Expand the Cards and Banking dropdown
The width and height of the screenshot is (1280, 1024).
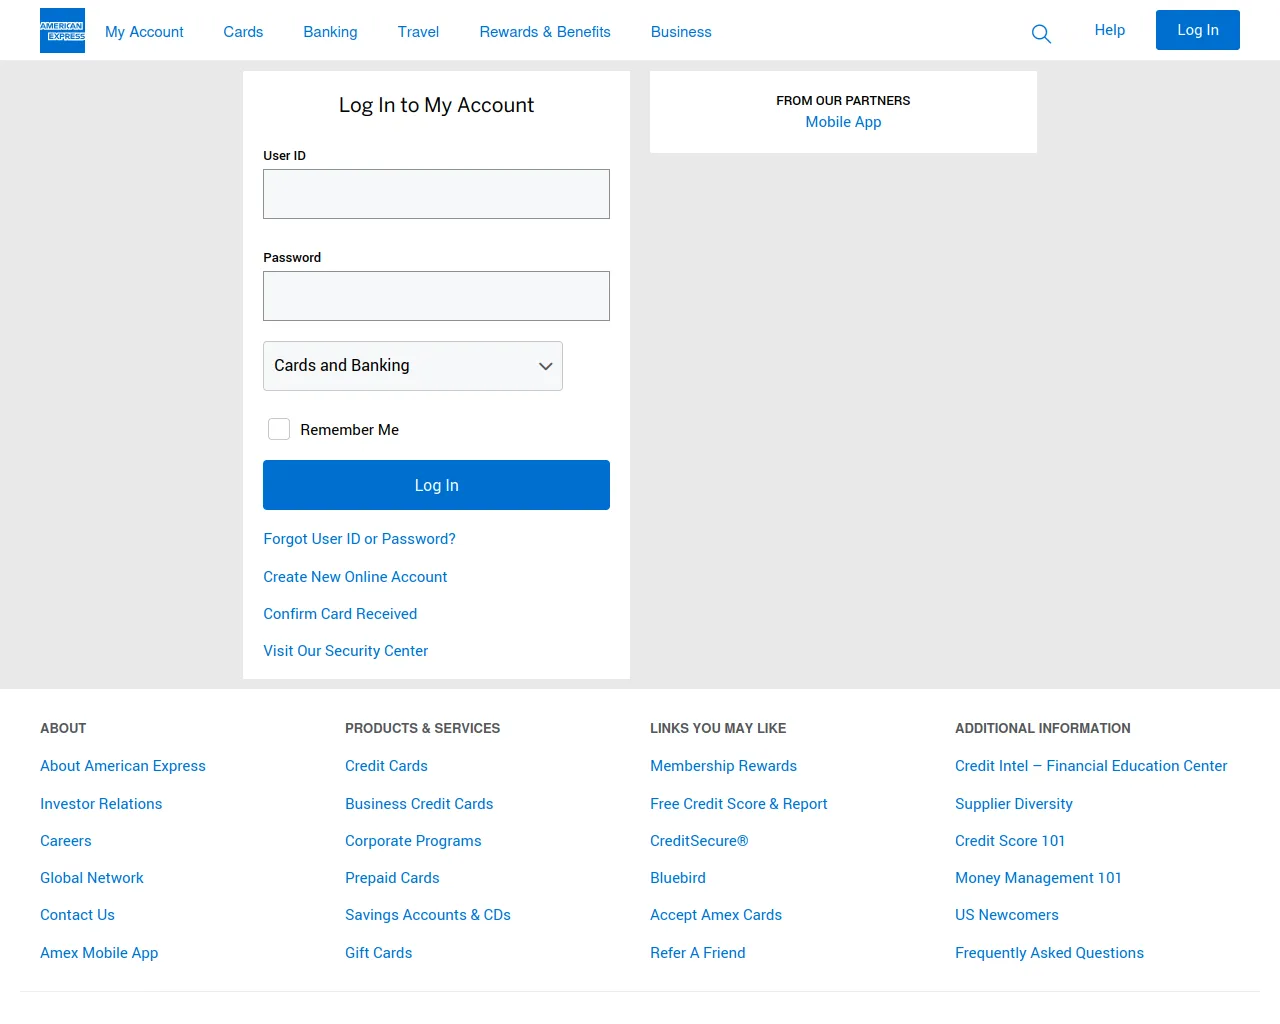click(x=413, y=366)
